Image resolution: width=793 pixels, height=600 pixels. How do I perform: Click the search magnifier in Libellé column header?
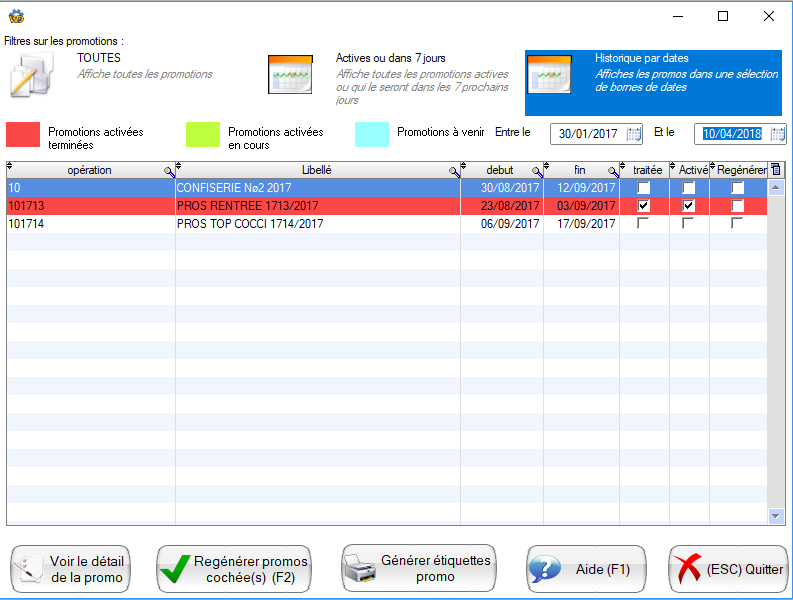tap(454, 172)
